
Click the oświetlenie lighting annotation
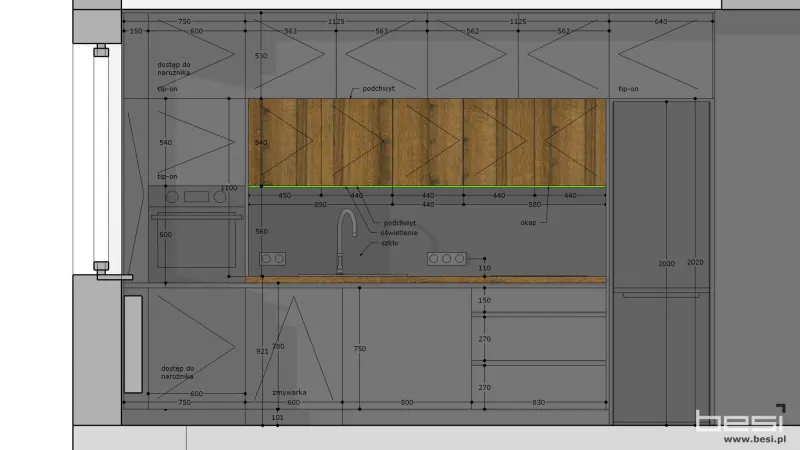pos(398,233)
